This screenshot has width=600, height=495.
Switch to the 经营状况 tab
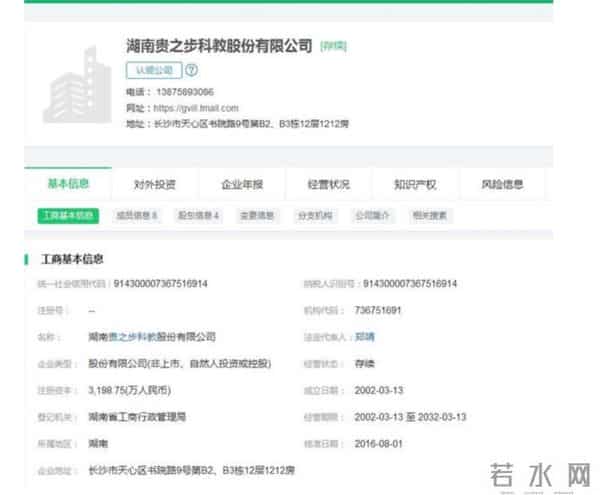coord(329,185)
